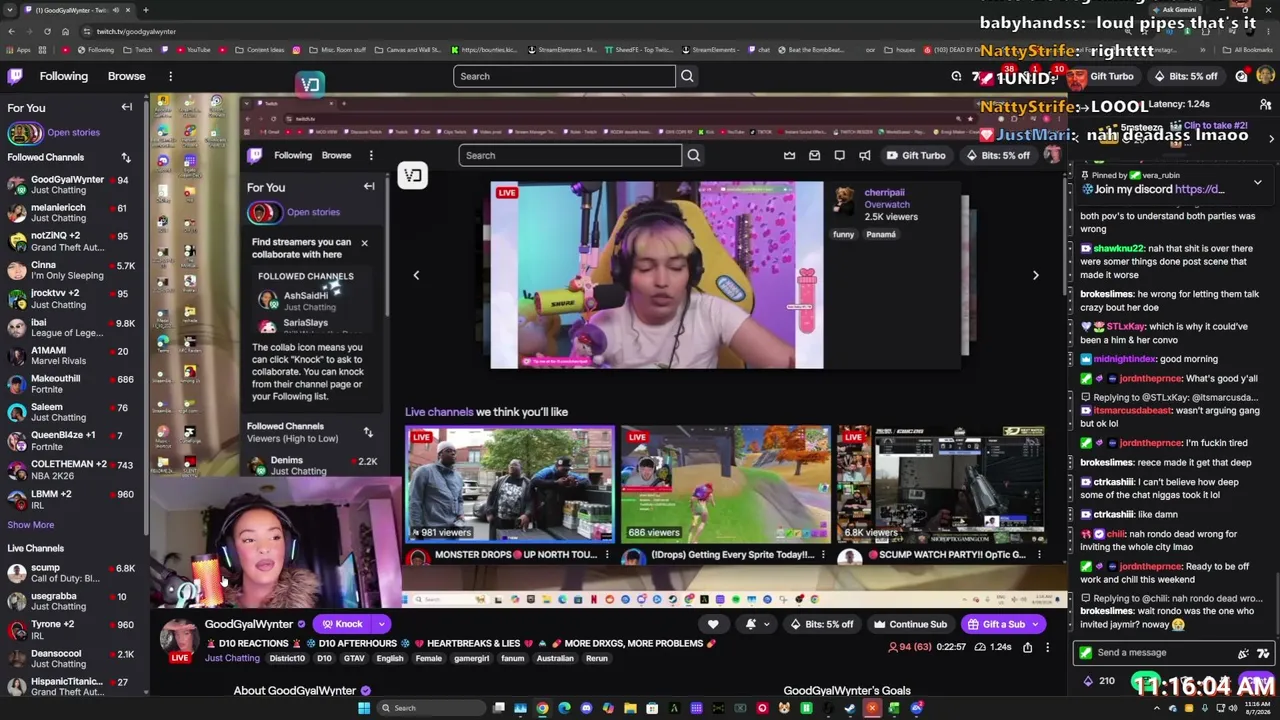The image size is (1280, 720).
Task: Open notification options chevron beside bell
Action: (x=766, y=624)
